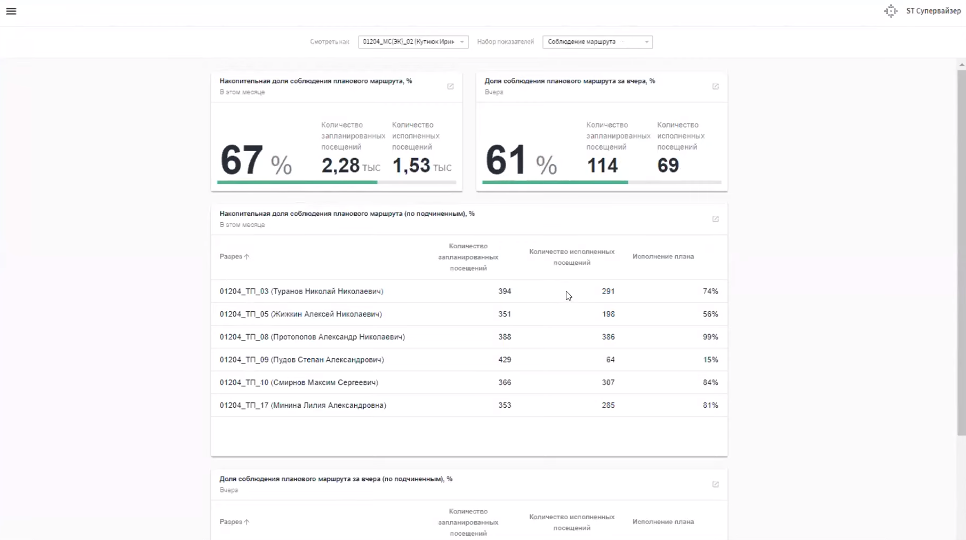Sort the bottom table by the Разрез arrow
966x540 pixels.
point(247,522)
